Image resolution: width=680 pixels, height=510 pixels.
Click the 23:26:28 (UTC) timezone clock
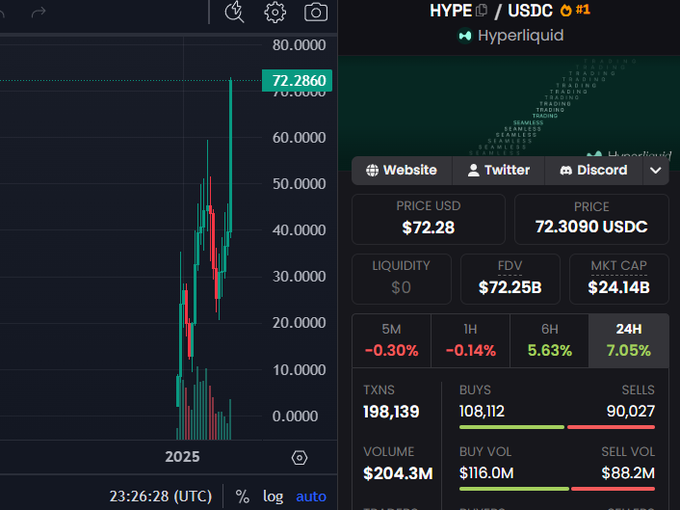[x=160, y=496]
